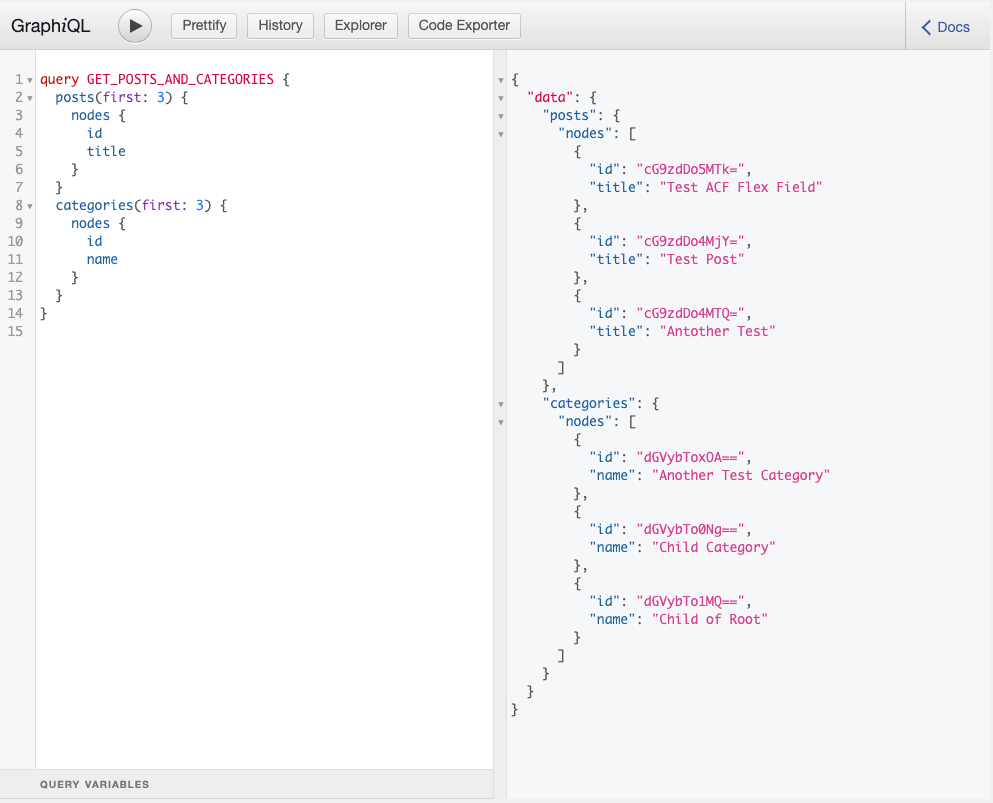993x803 pixels.
Task: Open the History panel
Action: pos(280,26)
